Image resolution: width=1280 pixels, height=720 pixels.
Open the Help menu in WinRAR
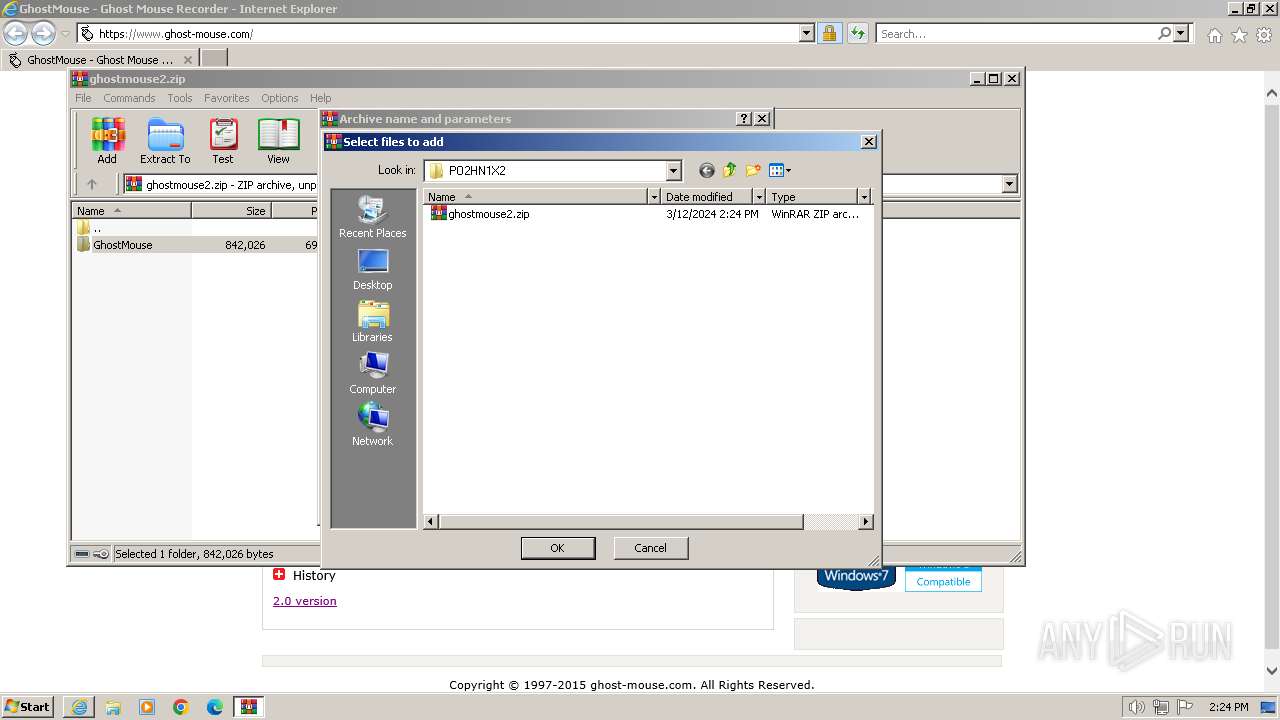[x=320, y=98]
